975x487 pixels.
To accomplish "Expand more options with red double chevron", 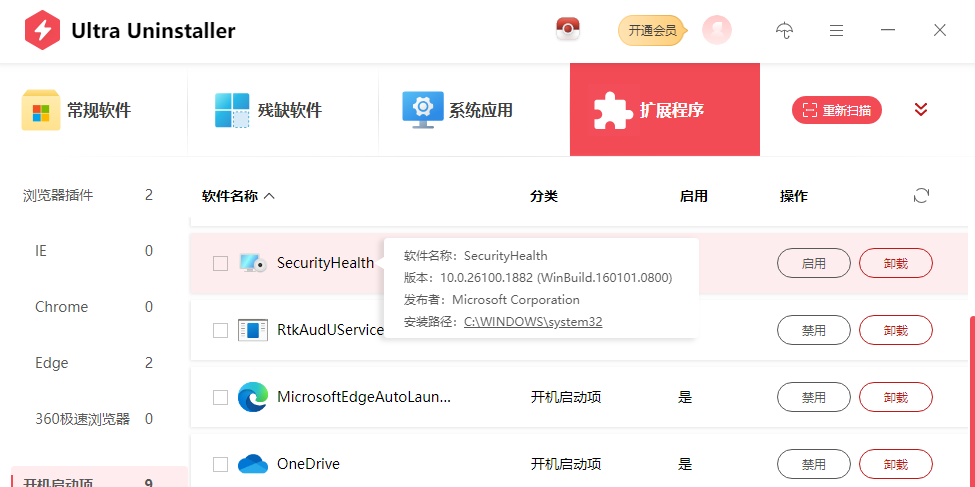I will coord(921,110).
